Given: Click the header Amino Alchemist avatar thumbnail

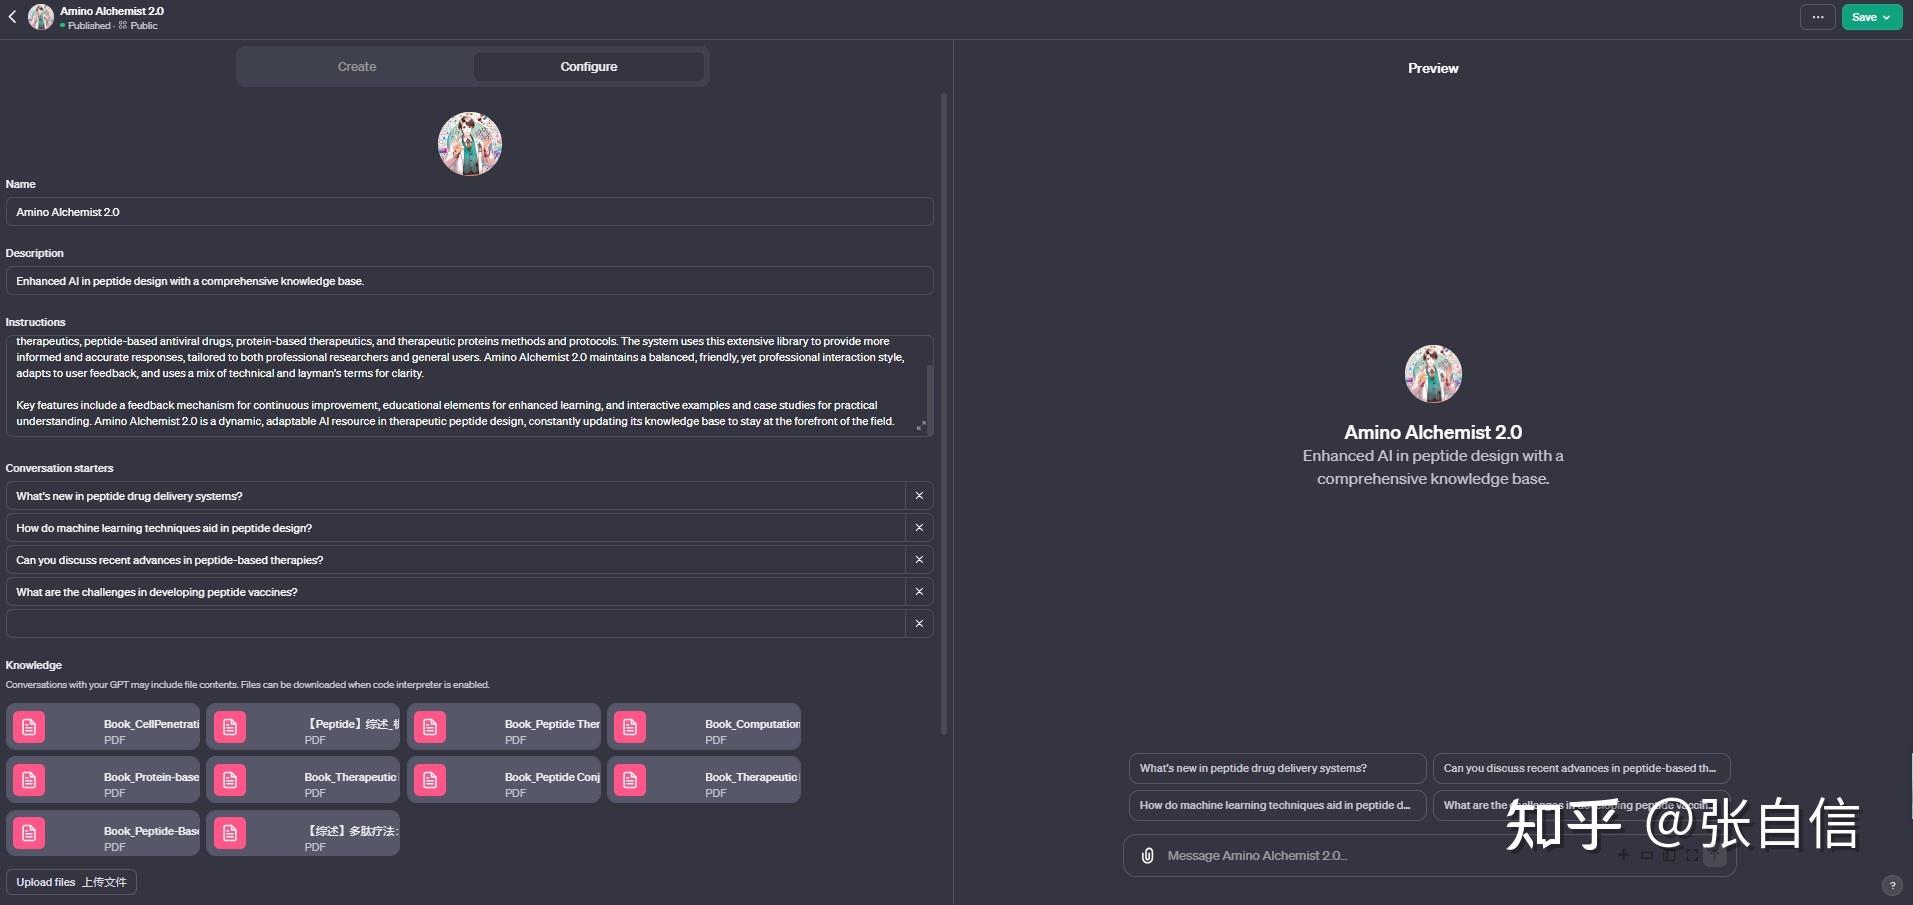Looking at the screenshot, I should [x=41, y=17].
